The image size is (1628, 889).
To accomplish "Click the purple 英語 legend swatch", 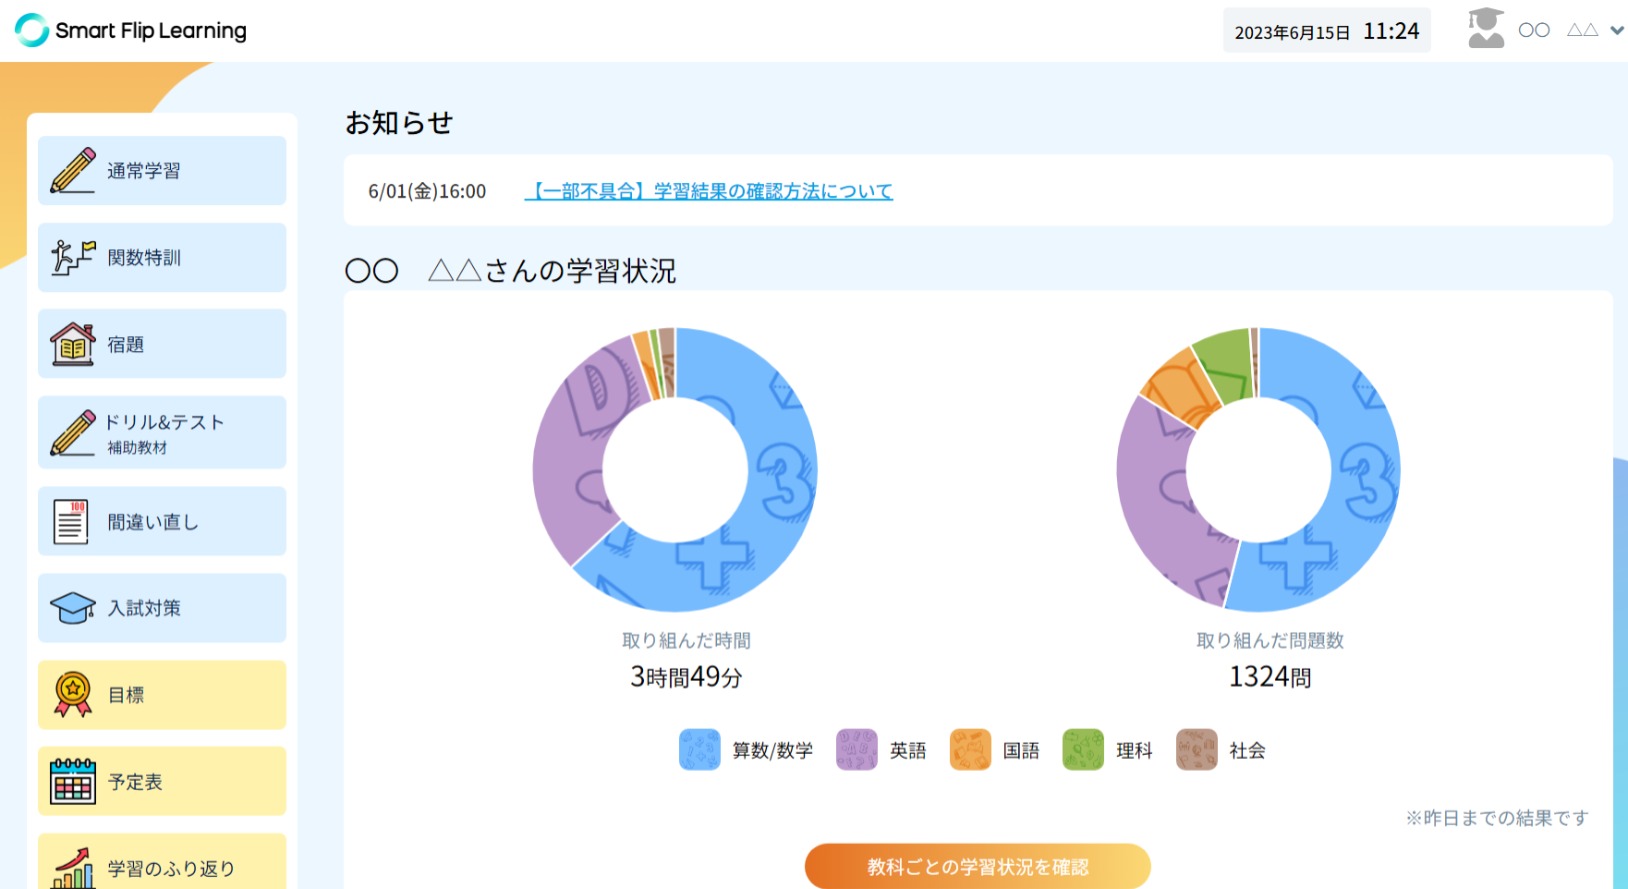I will pyautogui.click(x=856, y=750).
